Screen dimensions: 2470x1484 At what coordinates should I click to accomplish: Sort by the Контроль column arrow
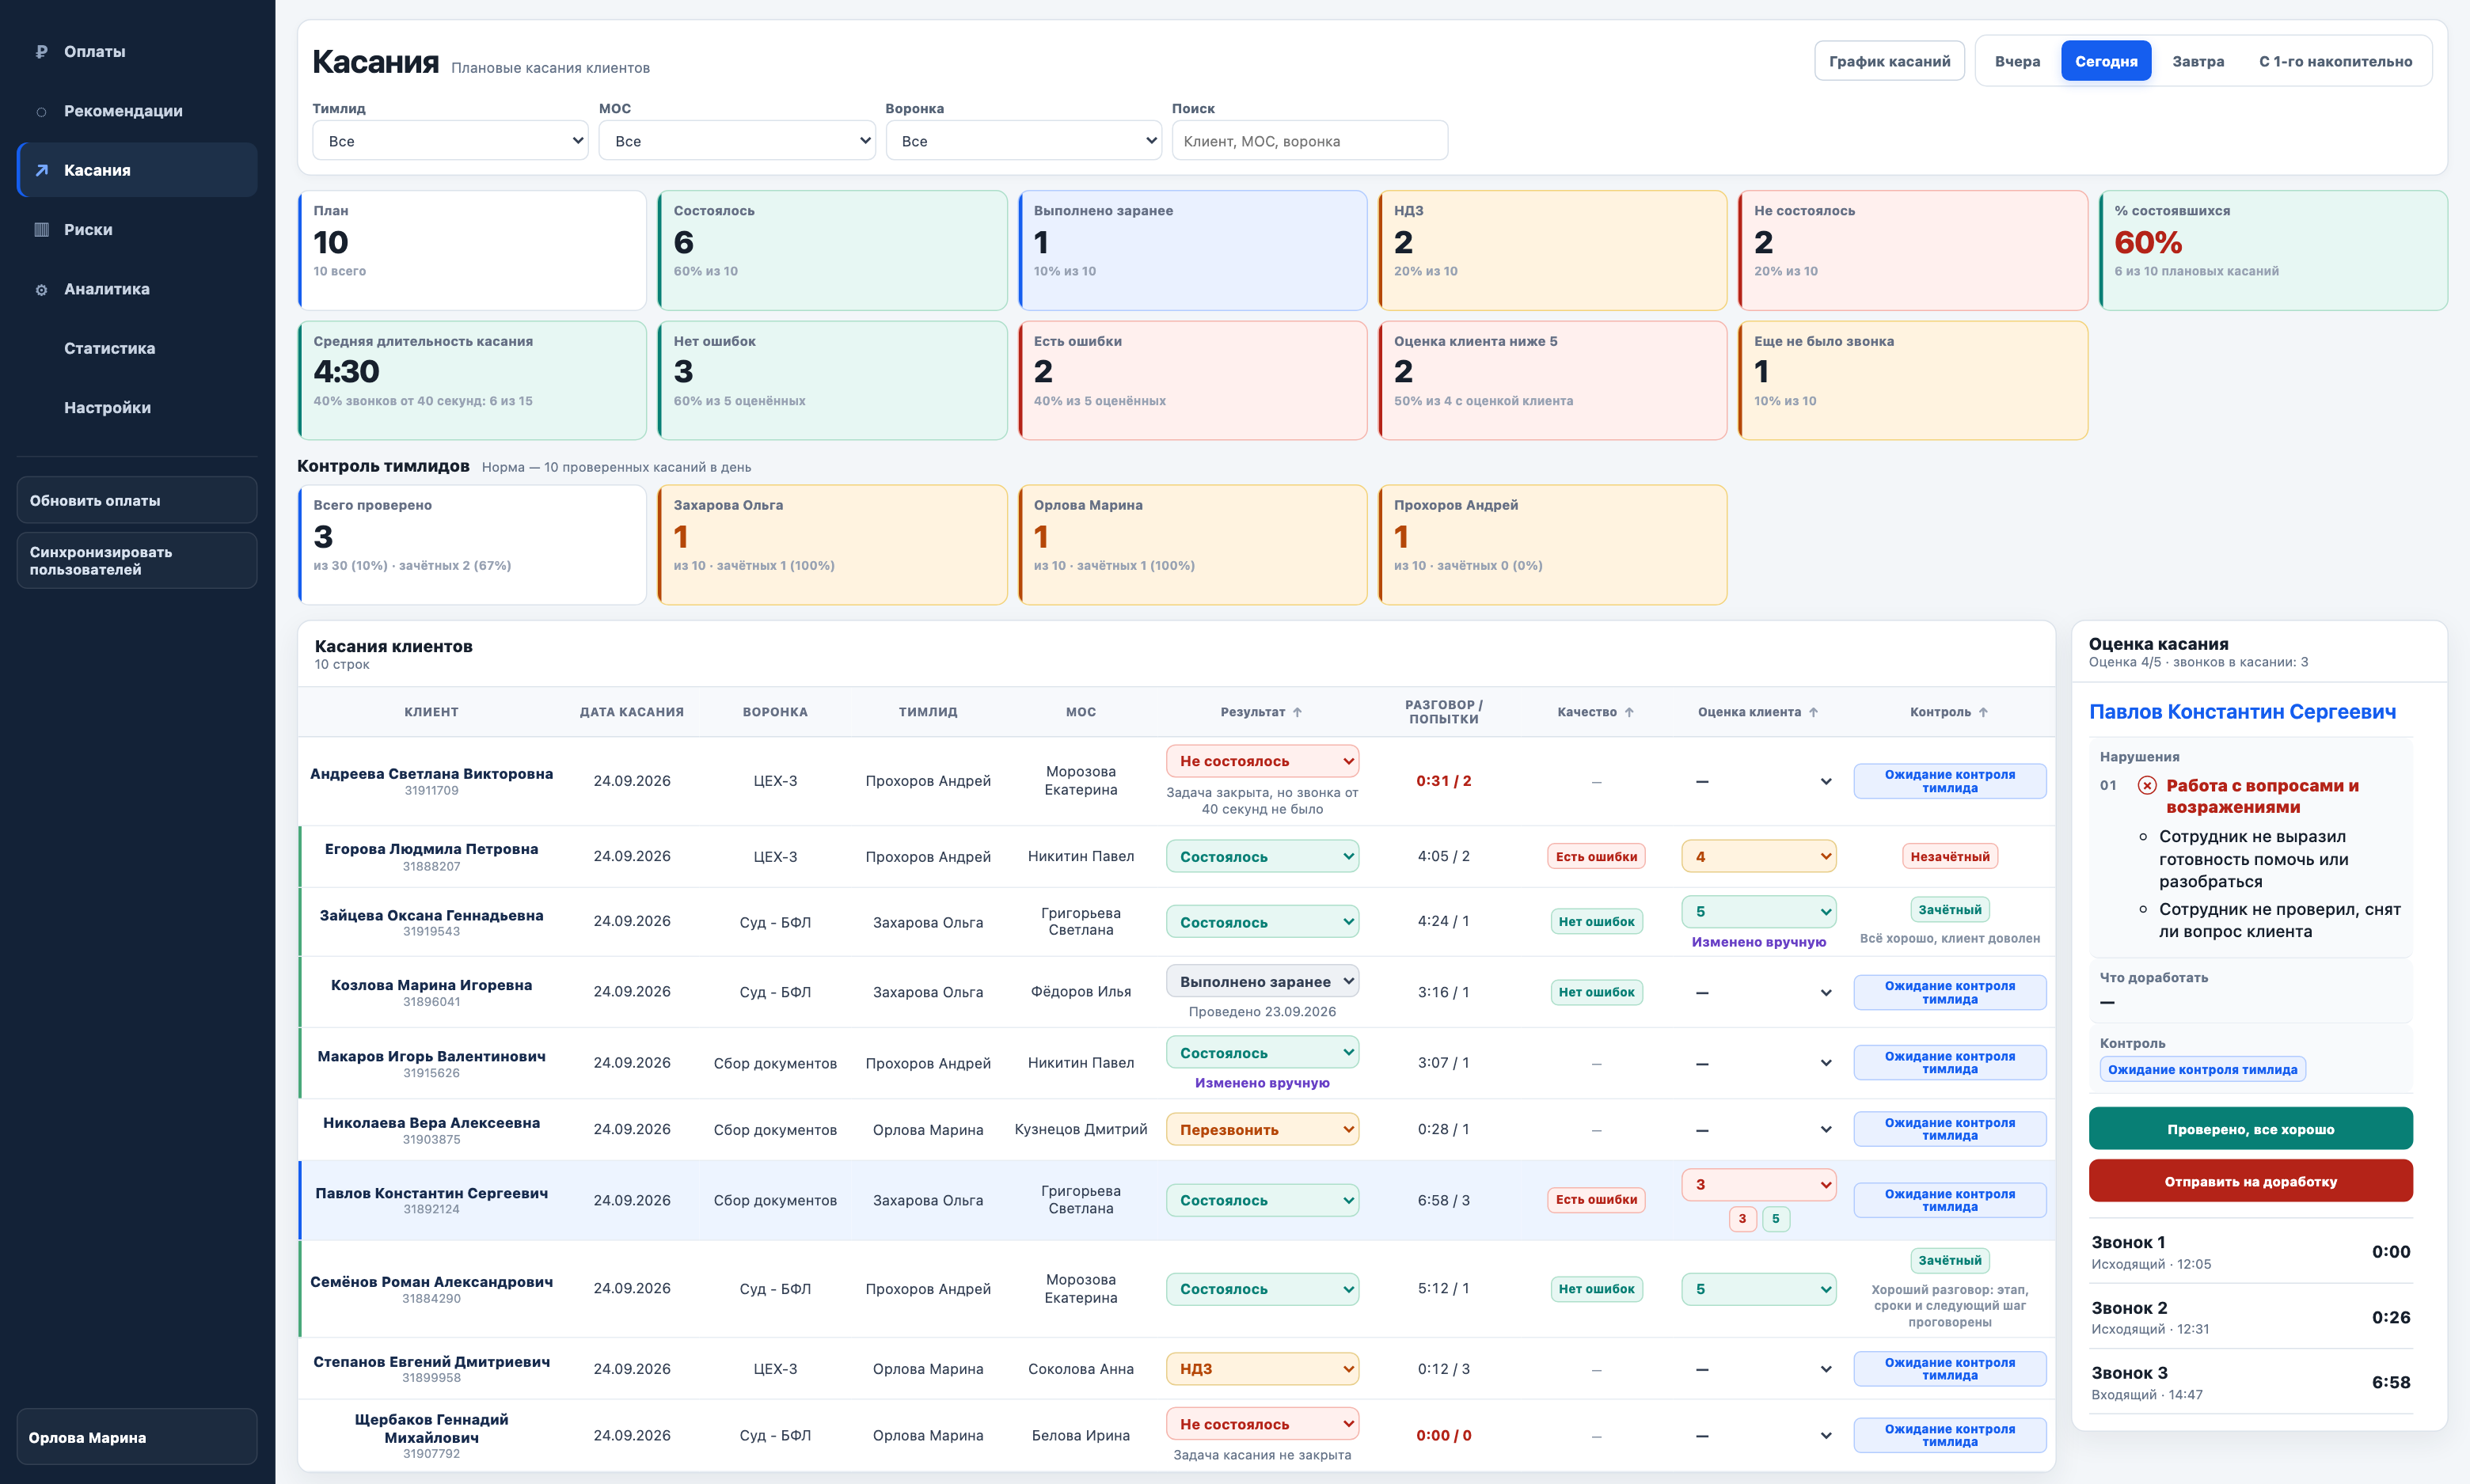[x=1983, y=712]
